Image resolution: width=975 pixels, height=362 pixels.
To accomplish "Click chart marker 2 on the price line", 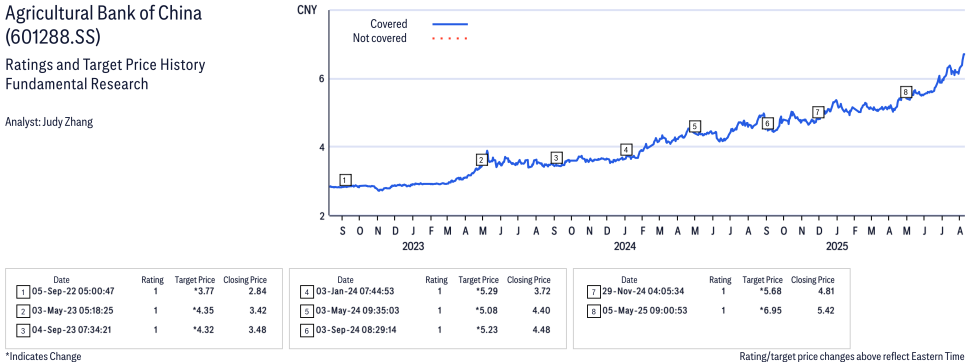I will 481,160.
